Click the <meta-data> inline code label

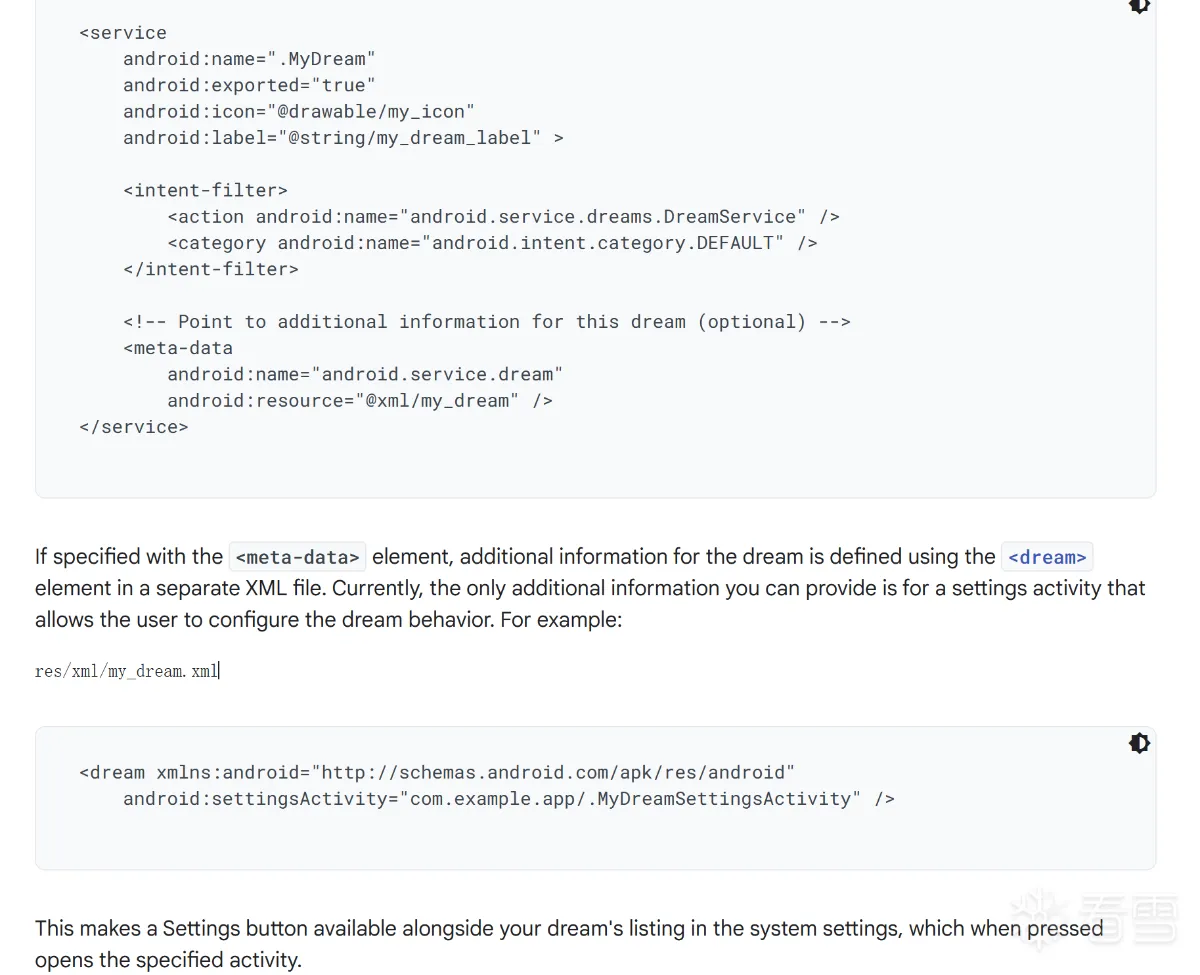pos(297,557)
